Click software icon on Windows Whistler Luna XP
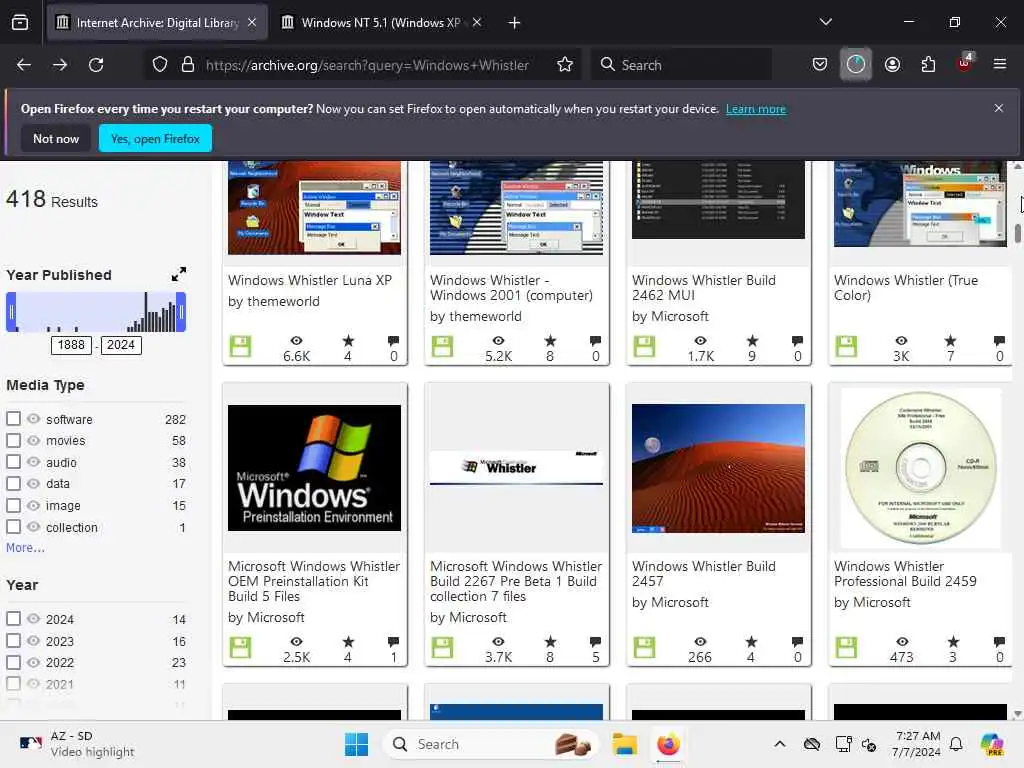Screen dimensions: 1024x768 [x=240, y=346]
